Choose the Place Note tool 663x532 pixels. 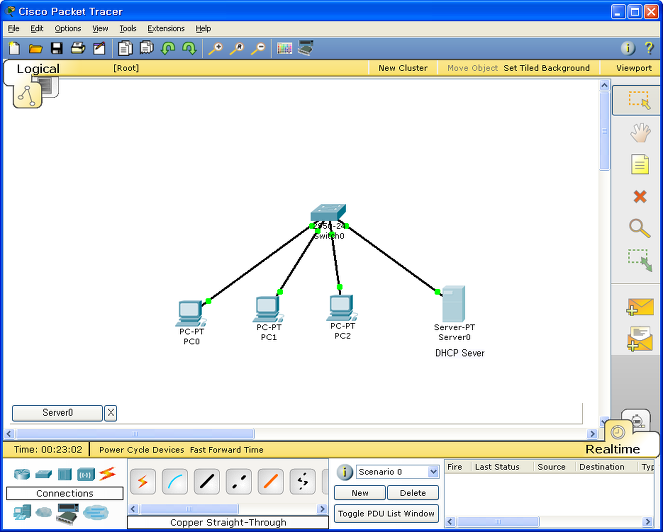(x=640, y=165)
